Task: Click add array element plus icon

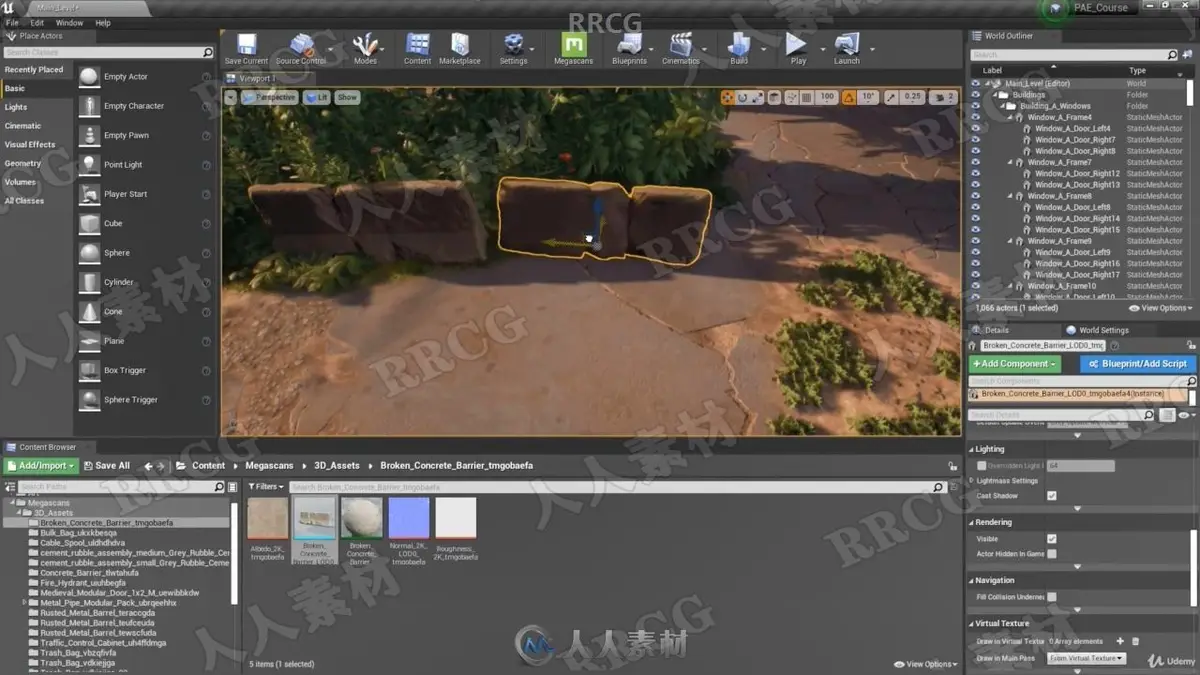Action: [x=1120, y=641]
